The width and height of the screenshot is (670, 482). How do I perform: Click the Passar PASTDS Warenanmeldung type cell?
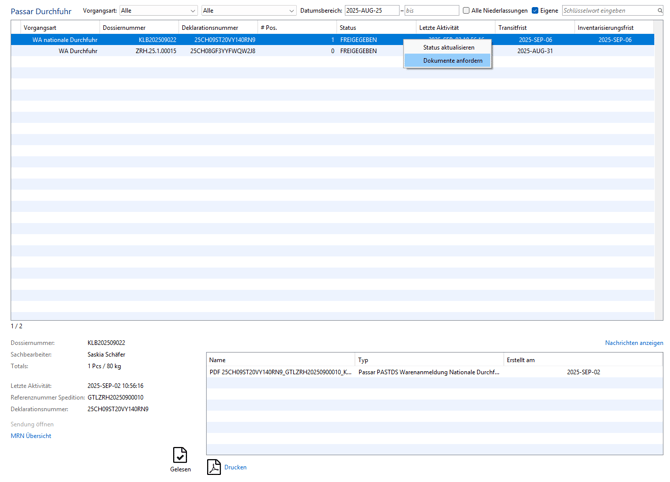429,372
